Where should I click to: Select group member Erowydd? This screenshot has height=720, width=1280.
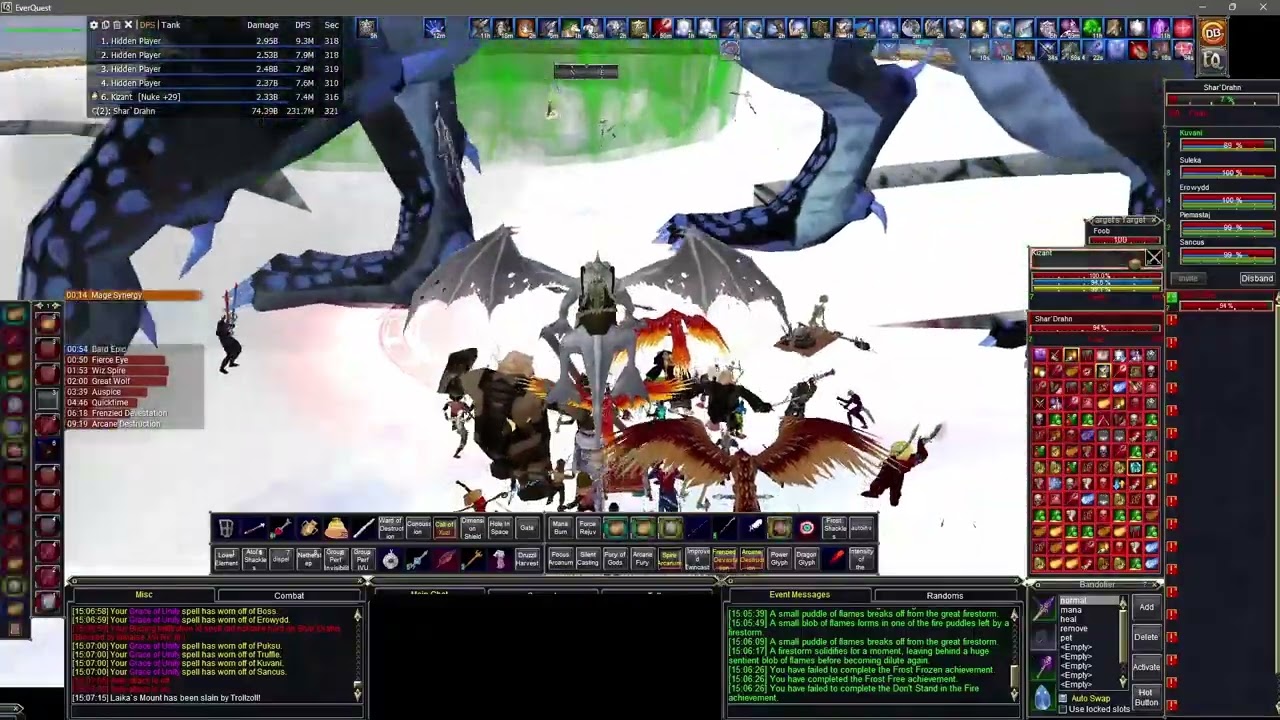click(x=1194, y=187)
